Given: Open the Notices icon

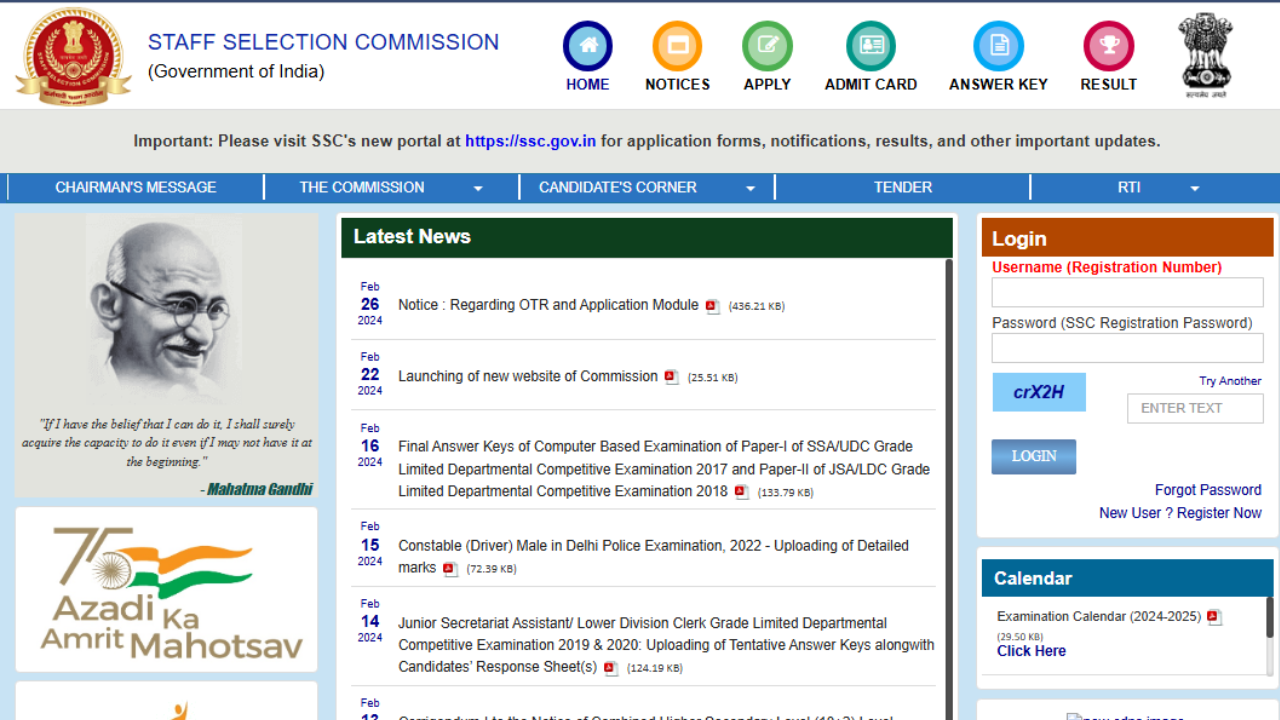Looking at the screenshot, I should pos(677,46).
